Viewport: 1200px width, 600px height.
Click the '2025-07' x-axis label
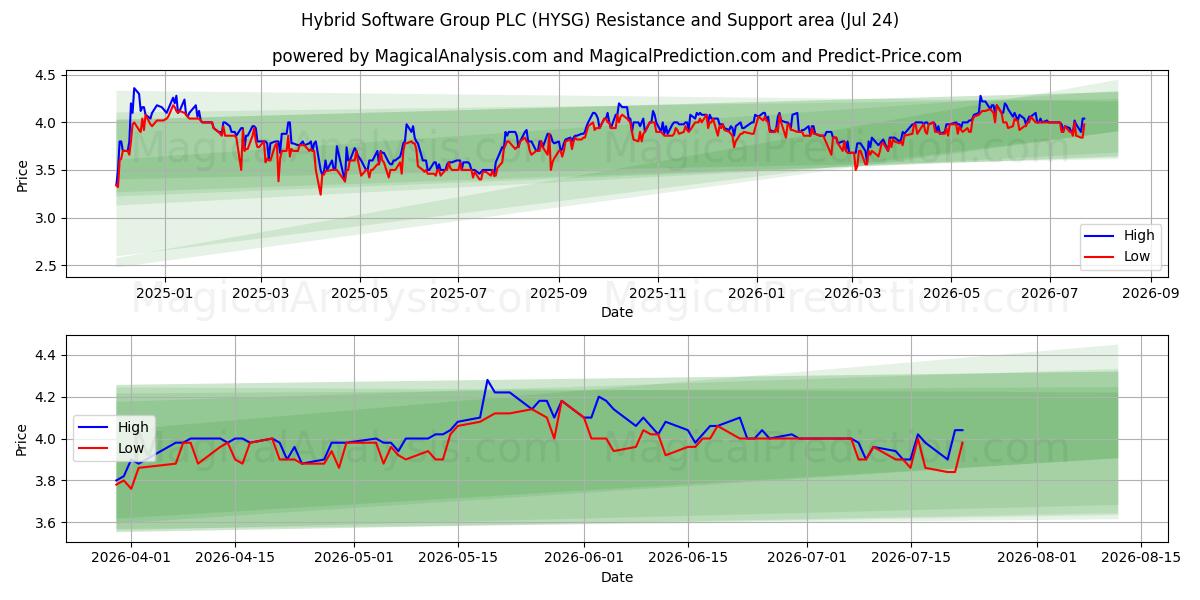[x=457, y=293]
